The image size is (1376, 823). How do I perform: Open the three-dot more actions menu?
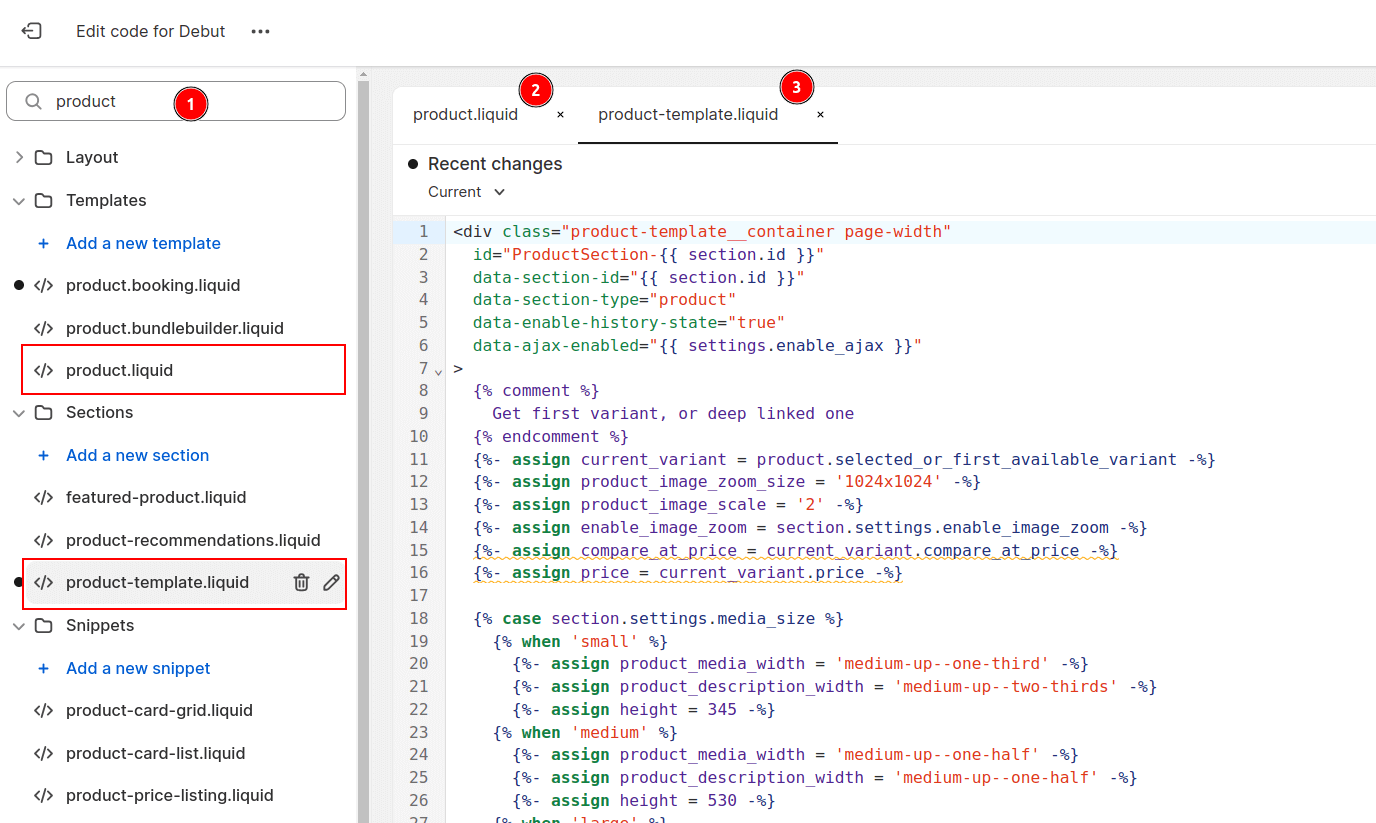pyautogui.click(x=261, y=31)
